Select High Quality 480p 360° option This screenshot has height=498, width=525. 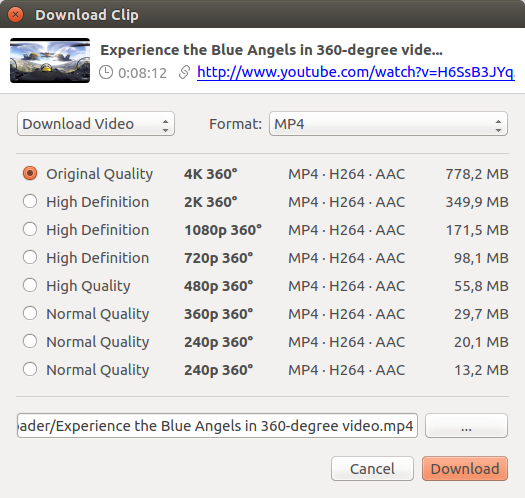(30, 285)
